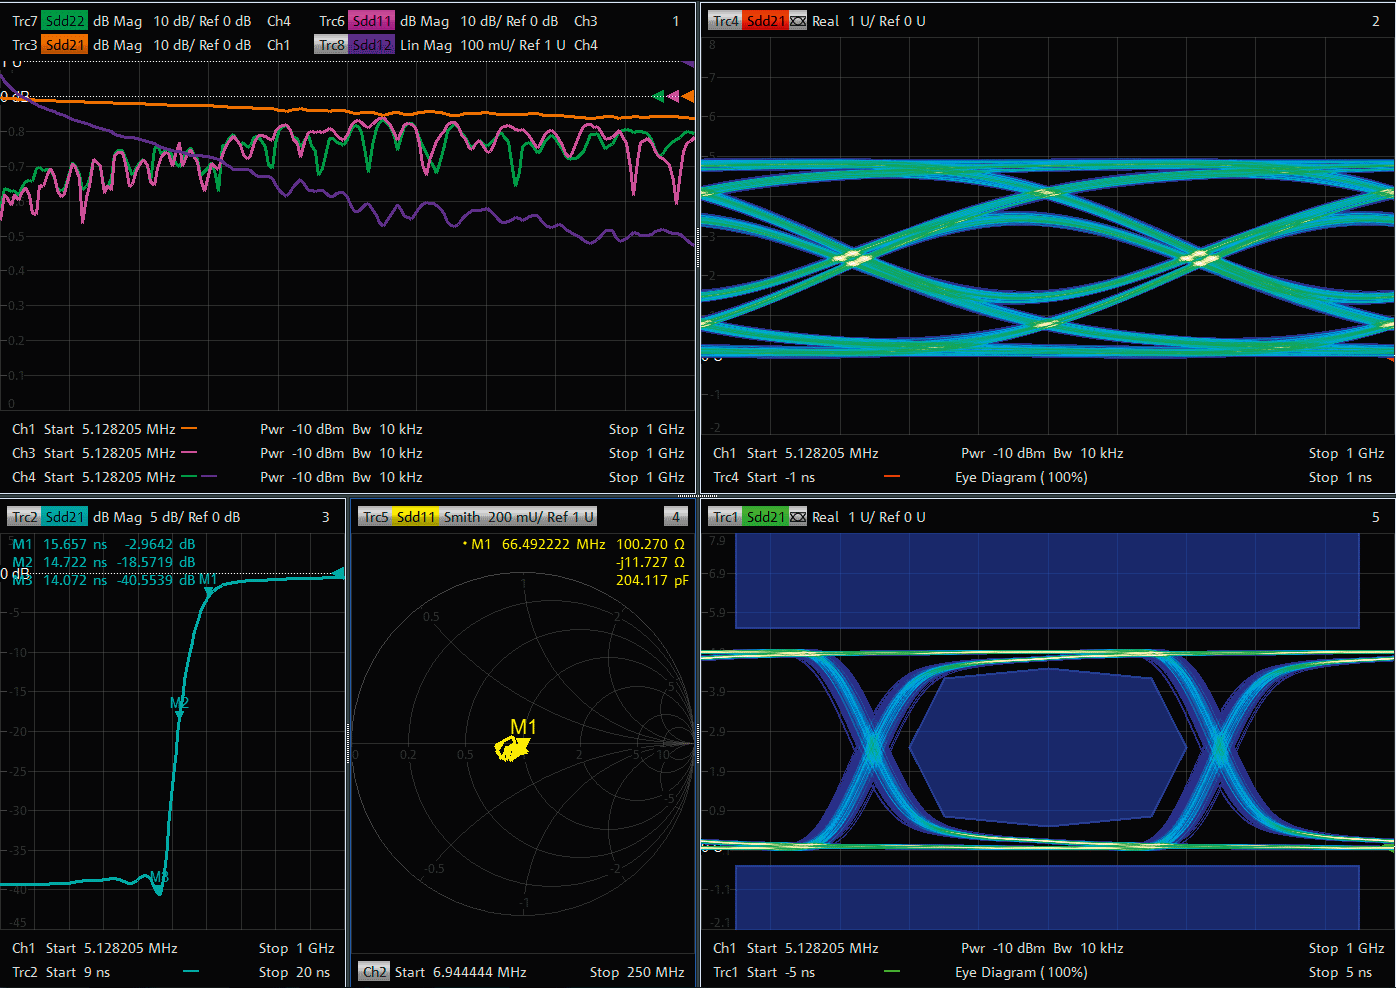Click Ch3 Start 5.128205 MHz in diagram 1
The width and height of the screenshot is (1396, 988).
click(x=93, y=453)
